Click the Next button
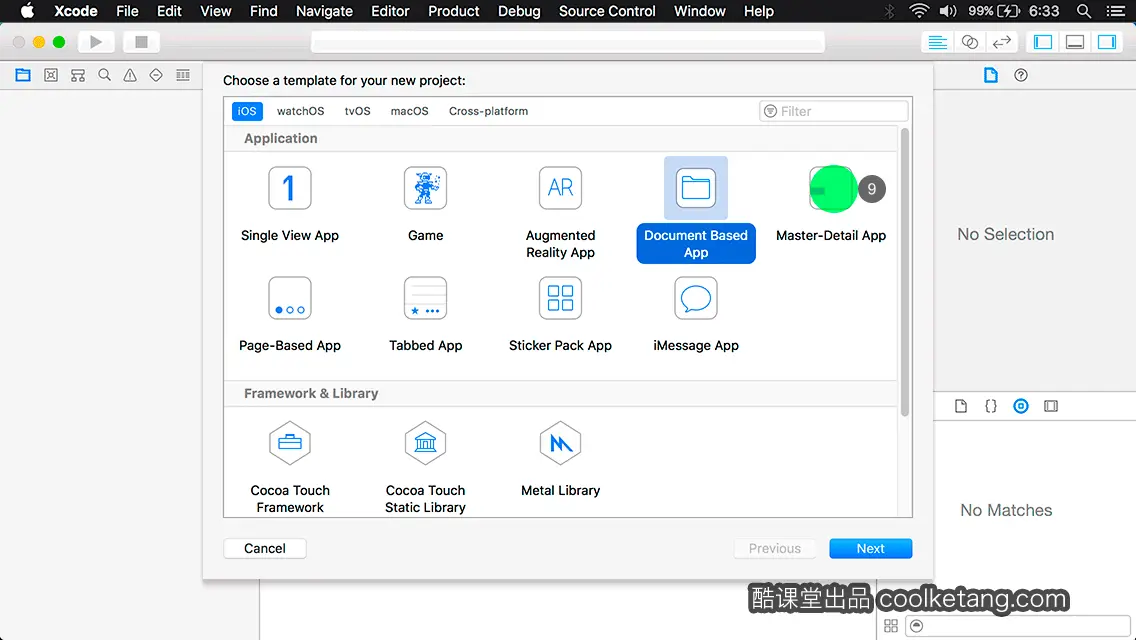 point(870,549)
